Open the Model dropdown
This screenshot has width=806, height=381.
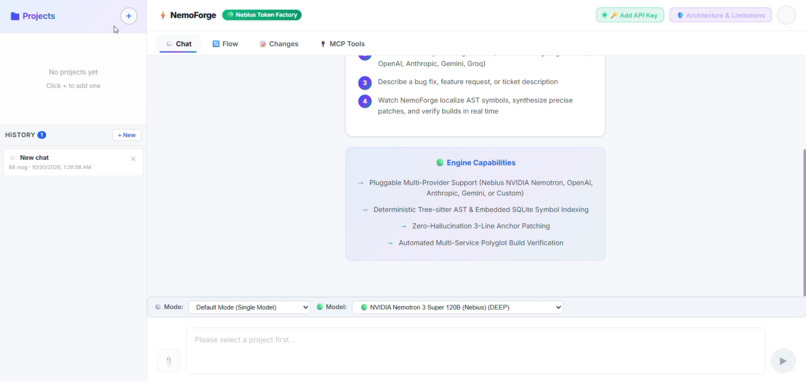pos(457,307)
